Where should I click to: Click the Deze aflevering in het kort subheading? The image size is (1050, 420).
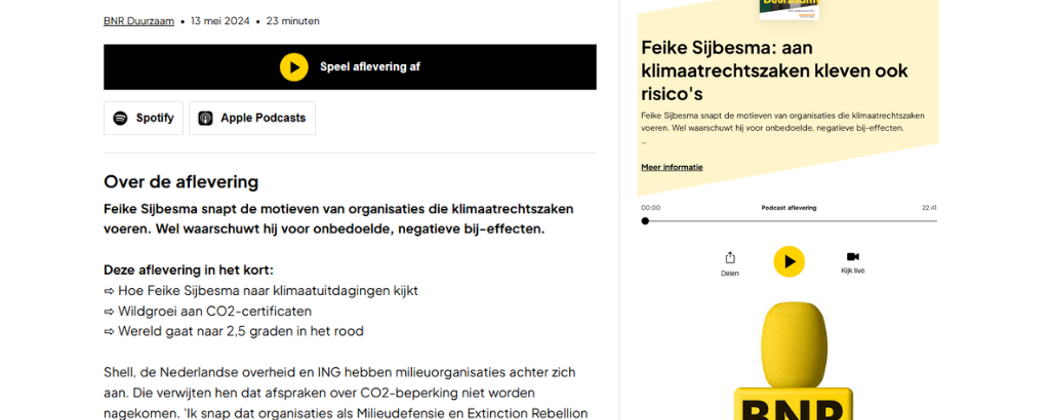click(188, 270)
